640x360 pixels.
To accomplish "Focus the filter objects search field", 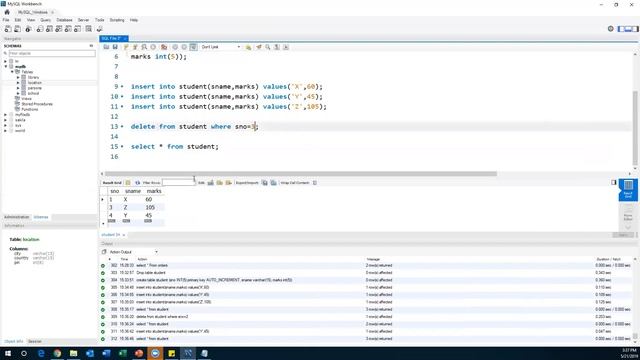I will (52, 53).
